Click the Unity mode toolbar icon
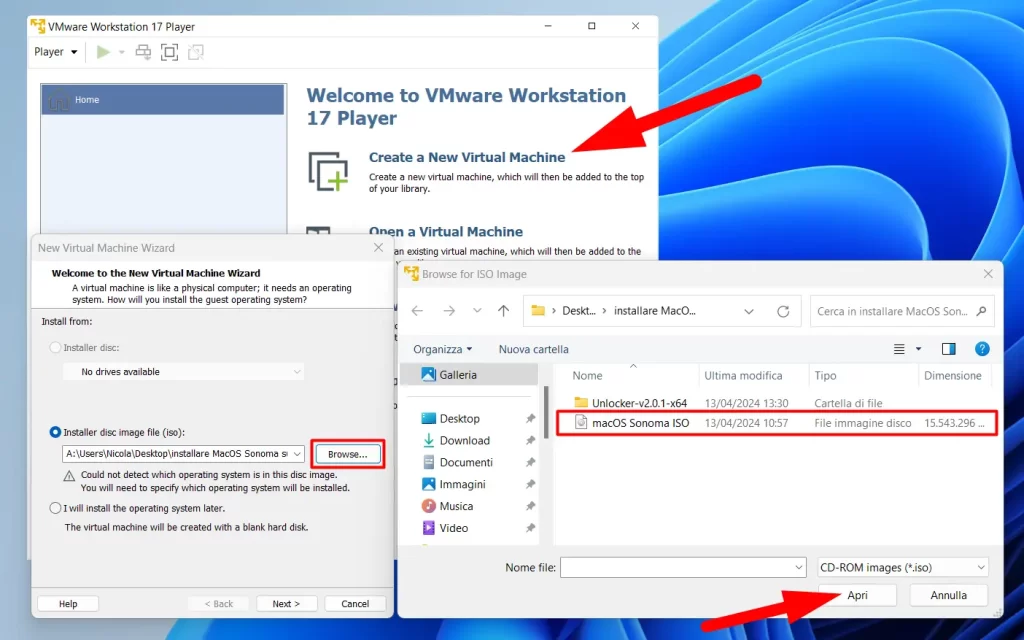The height and width of the screenshot is (640, 1024). [196, 52]
